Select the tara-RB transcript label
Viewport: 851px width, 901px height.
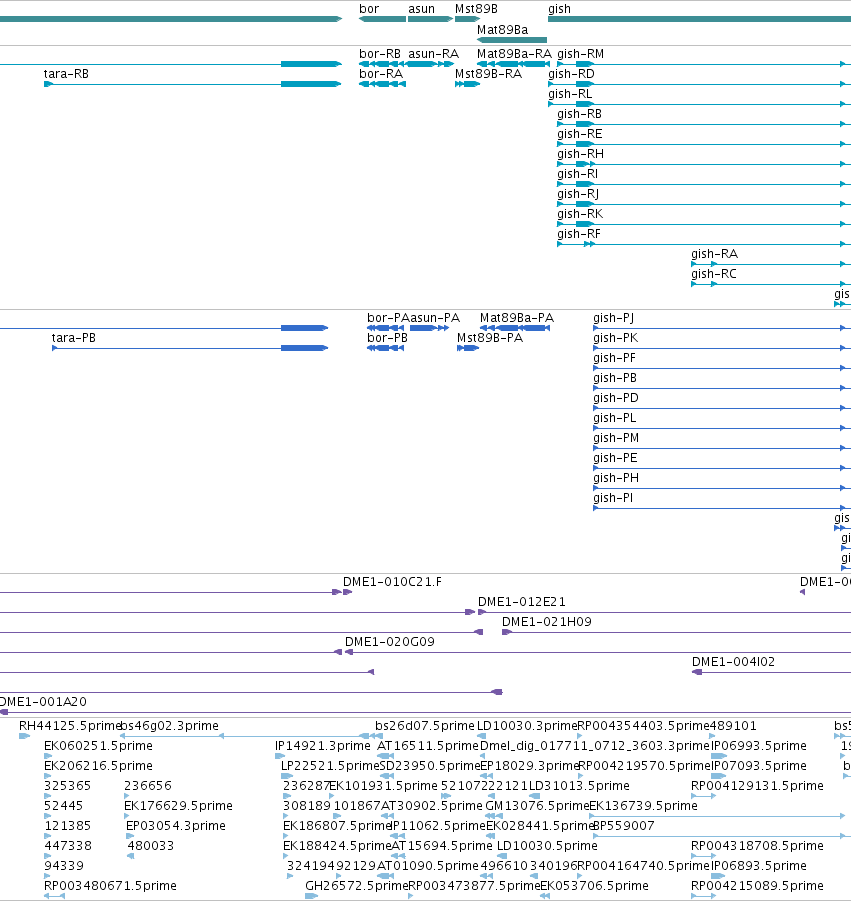coord(66,74)
